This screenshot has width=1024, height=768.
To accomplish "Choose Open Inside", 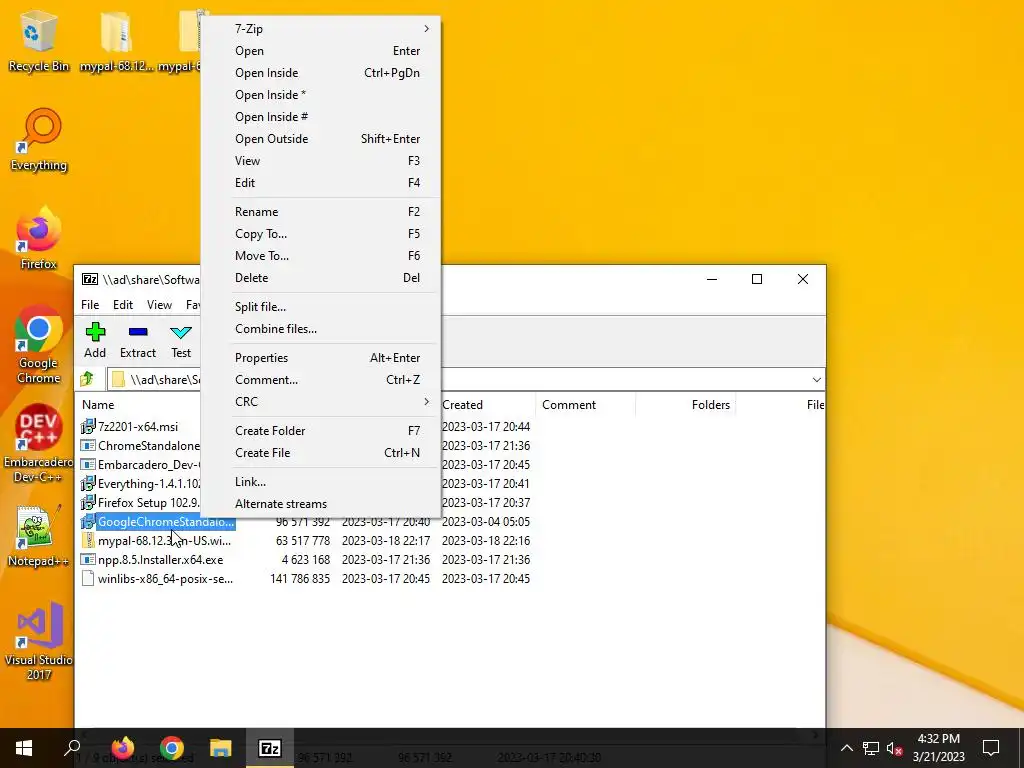I will 321,72.
